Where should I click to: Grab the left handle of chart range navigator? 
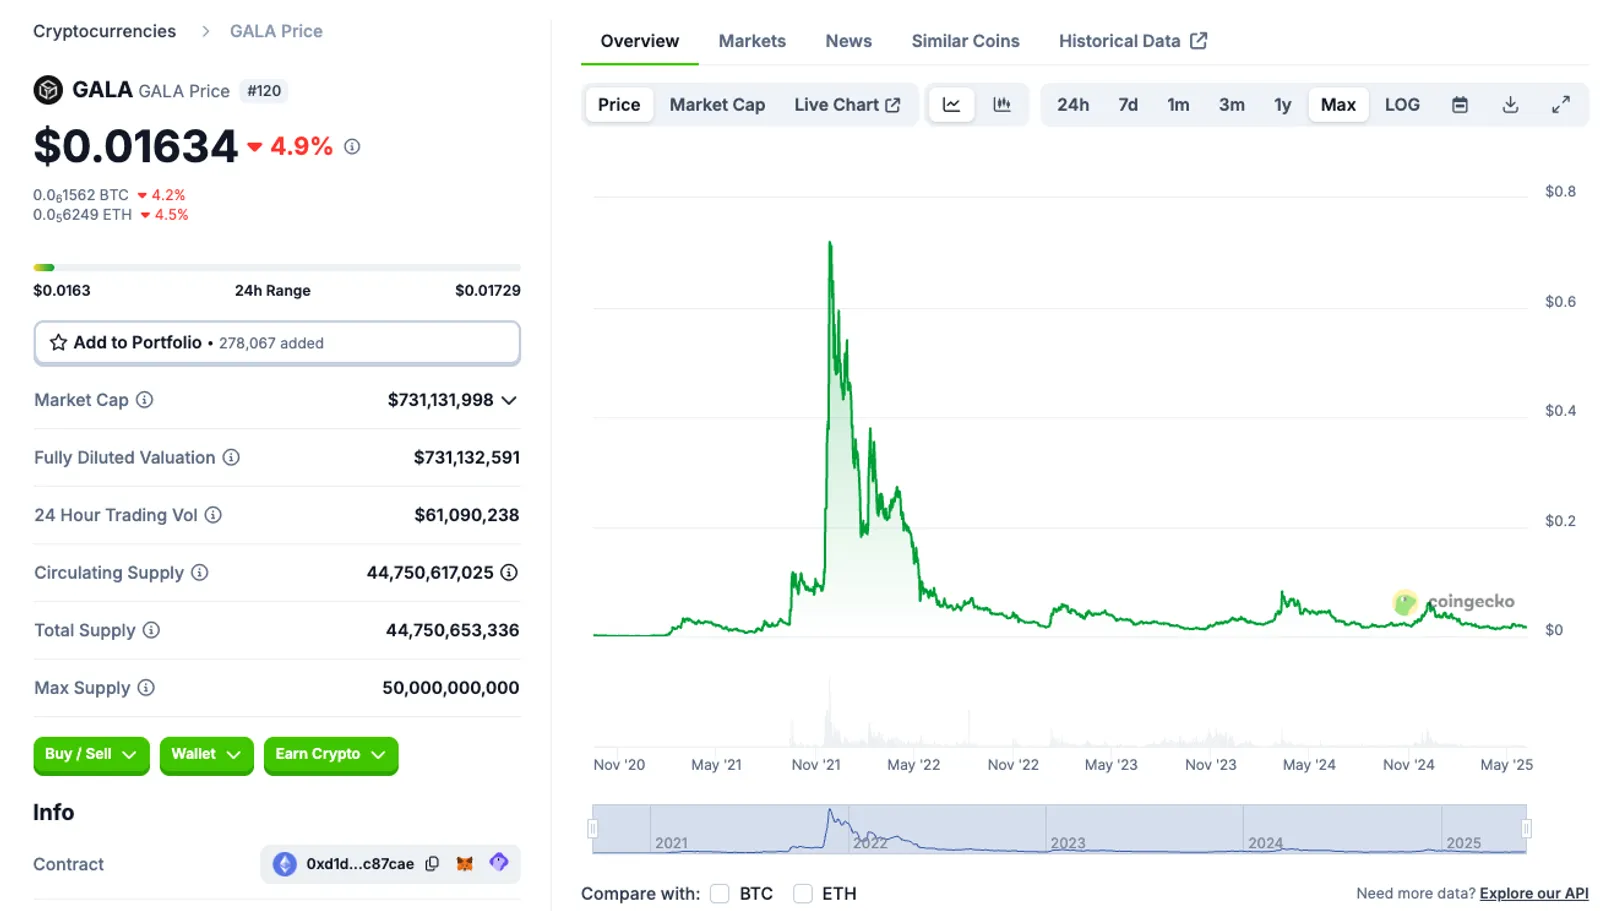(x=593, y=829)
